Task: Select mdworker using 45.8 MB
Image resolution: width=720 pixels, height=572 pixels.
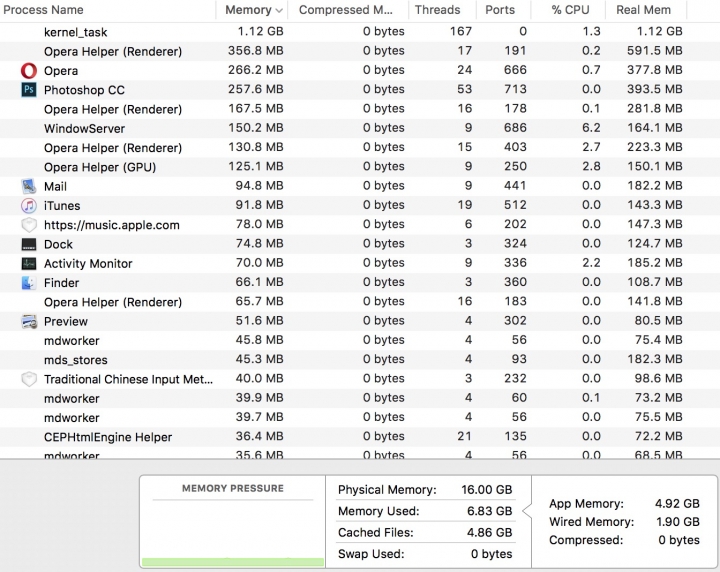Action: coord(360,341)
